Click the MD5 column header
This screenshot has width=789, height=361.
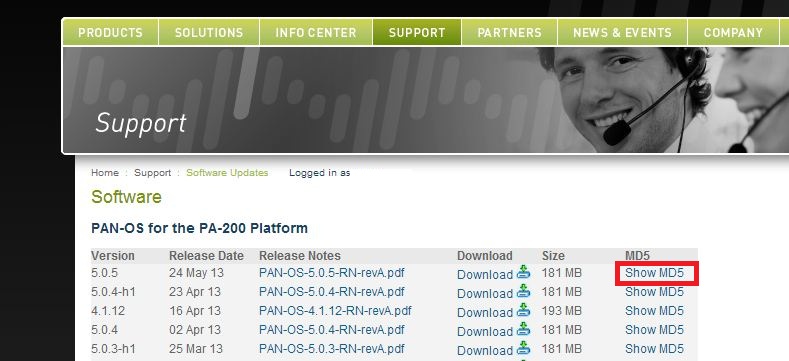point(637,256)
